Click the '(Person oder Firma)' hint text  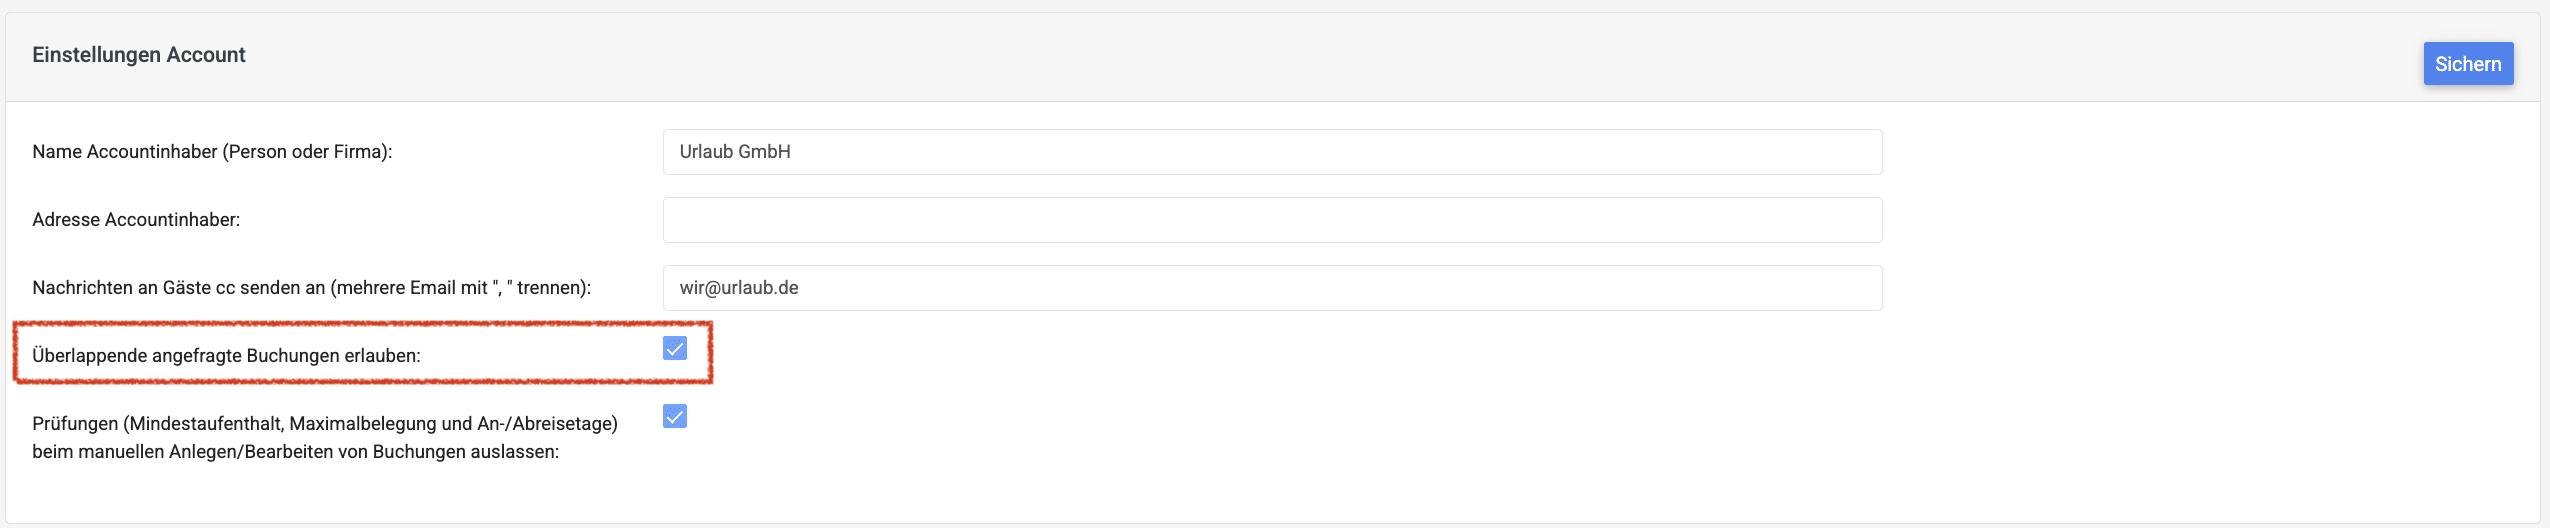(307, 152)
